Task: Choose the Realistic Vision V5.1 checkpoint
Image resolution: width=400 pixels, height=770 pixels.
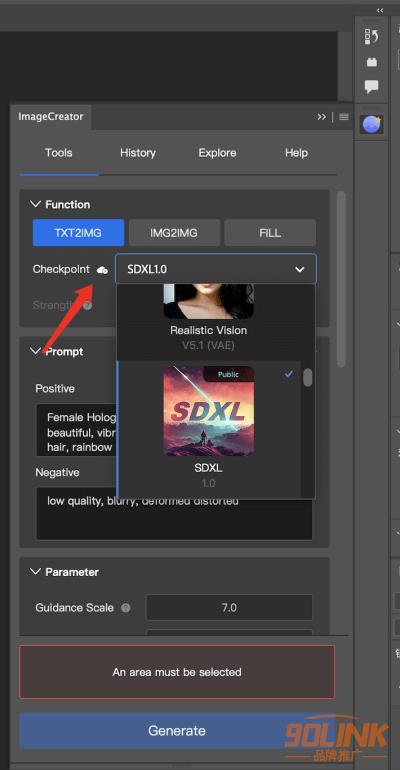Action: pyautogui.click(x=209, y=322)
